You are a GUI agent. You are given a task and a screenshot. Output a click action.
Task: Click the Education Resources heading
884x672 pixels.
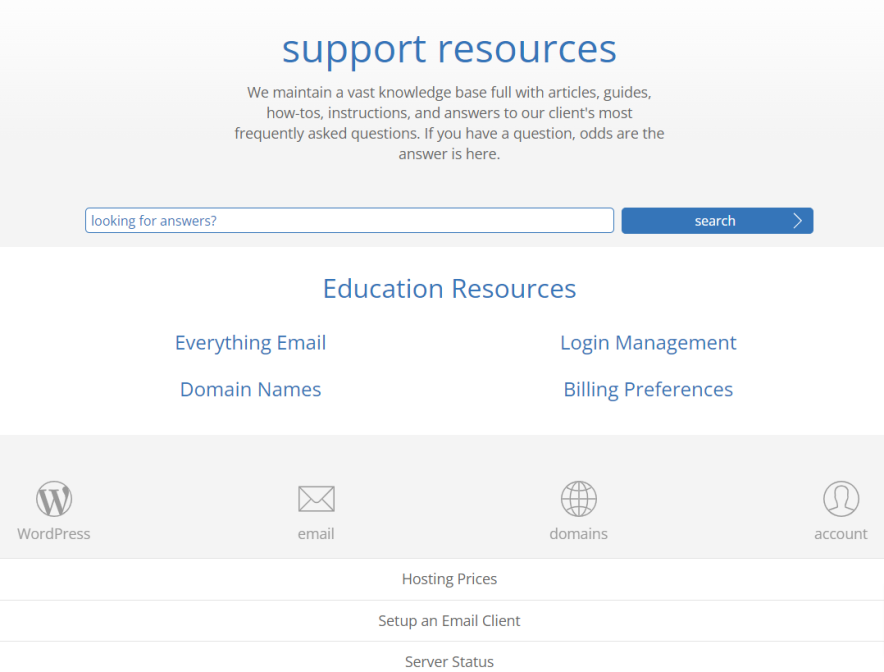[x=449, y=289]
